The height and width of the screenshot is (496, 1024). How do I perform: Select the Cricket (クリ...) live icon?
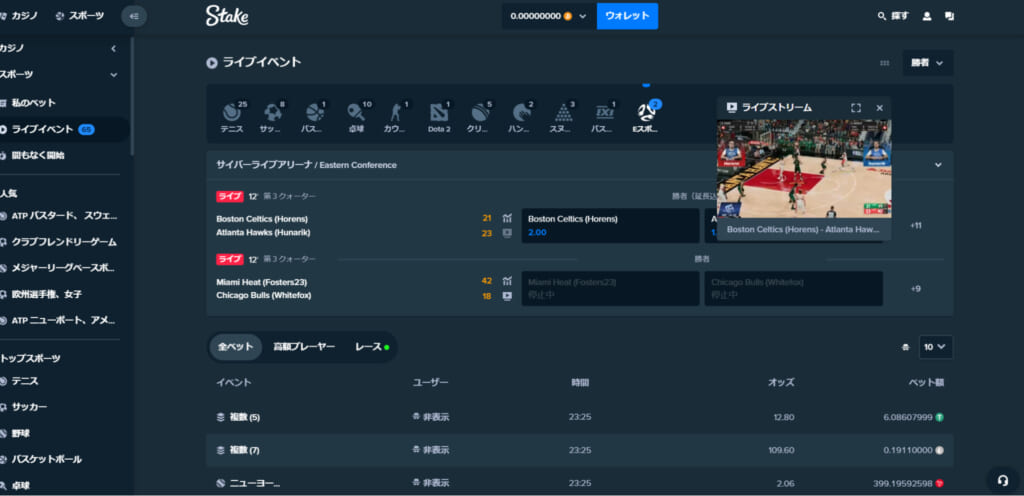pyautogui.click(x=479, y=117)
